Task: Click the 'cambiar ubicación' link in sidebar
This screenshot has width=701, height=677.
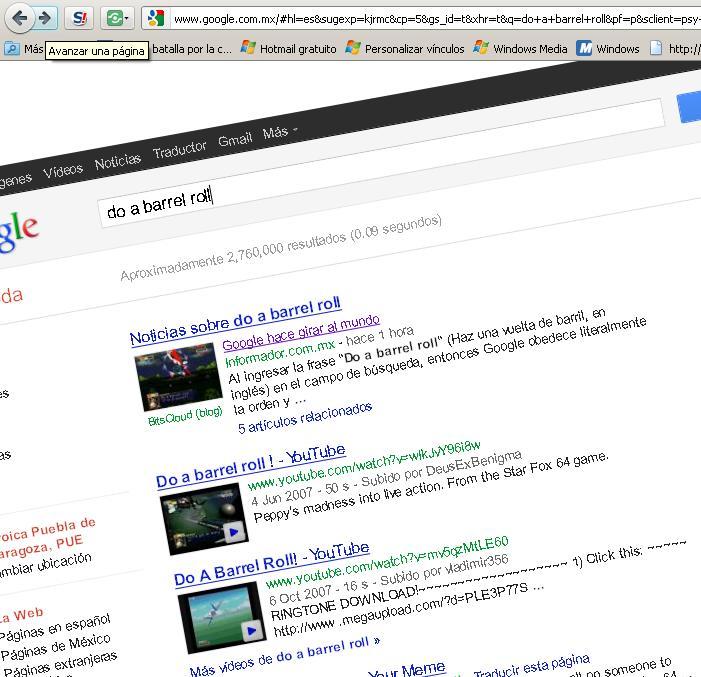Action: [45, 567]
